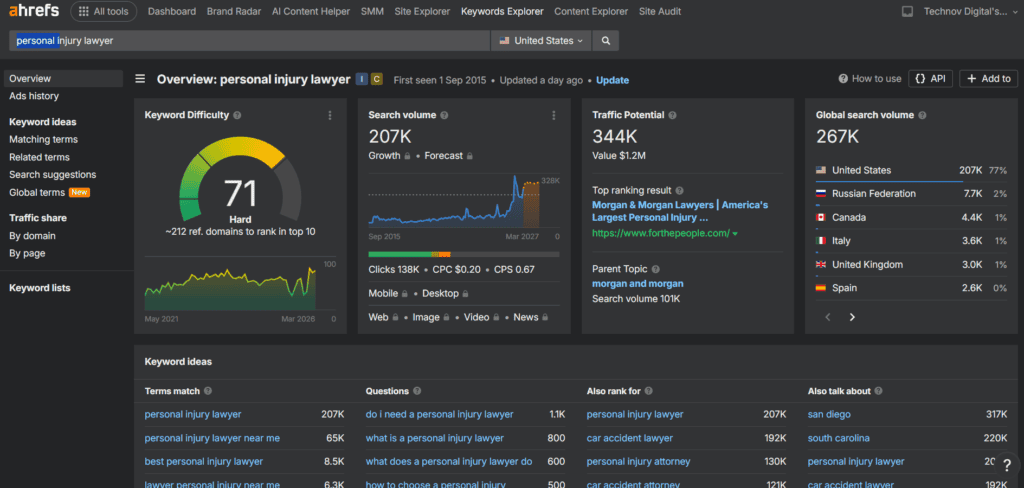Open Keyword lists in sidebar
The height and width of the screenshot is (488, 1024).
pyautogui.click(x=40, y=288)
